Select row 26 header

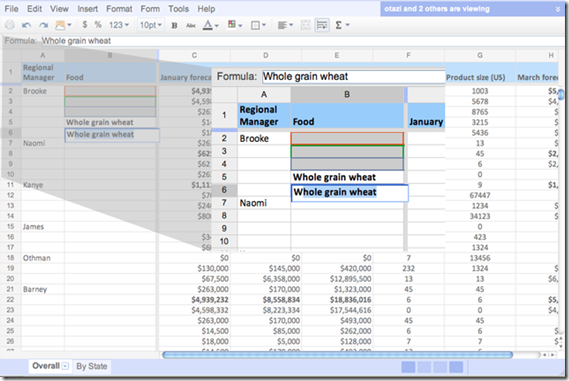pyautogui.click(x=10, y=341)
